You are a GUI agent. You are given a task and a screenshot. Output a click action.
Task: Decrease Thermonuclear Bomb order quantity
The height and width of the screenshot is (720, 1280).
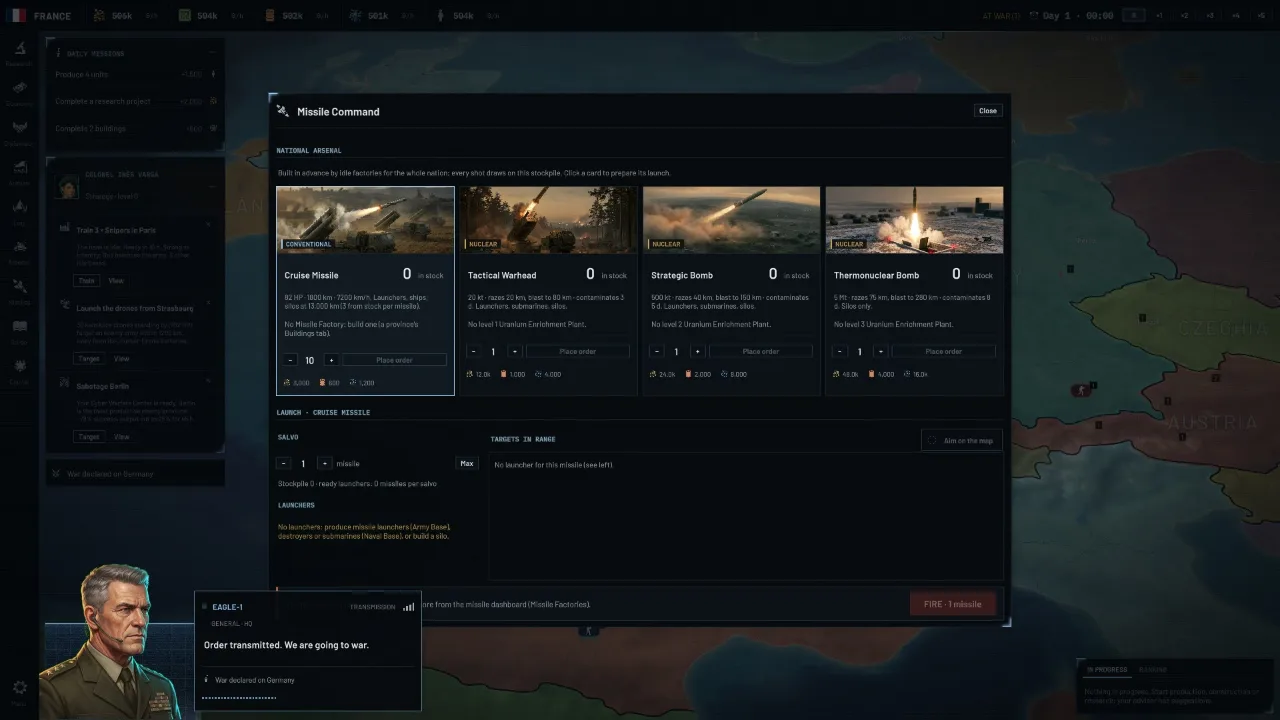pos(839,351)
